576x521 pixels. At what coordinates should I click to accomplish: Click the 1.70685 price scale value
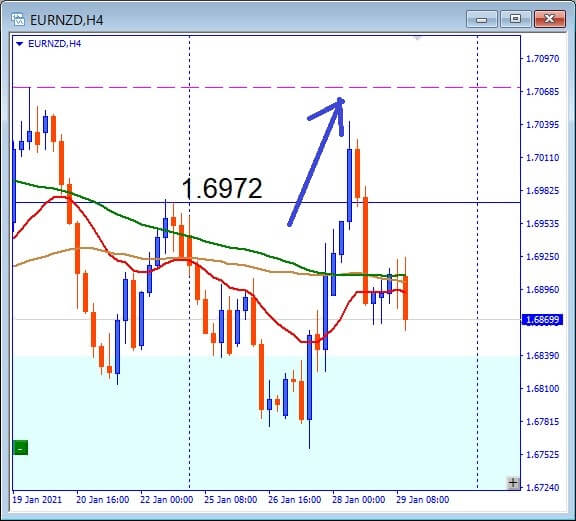point(542,92)
